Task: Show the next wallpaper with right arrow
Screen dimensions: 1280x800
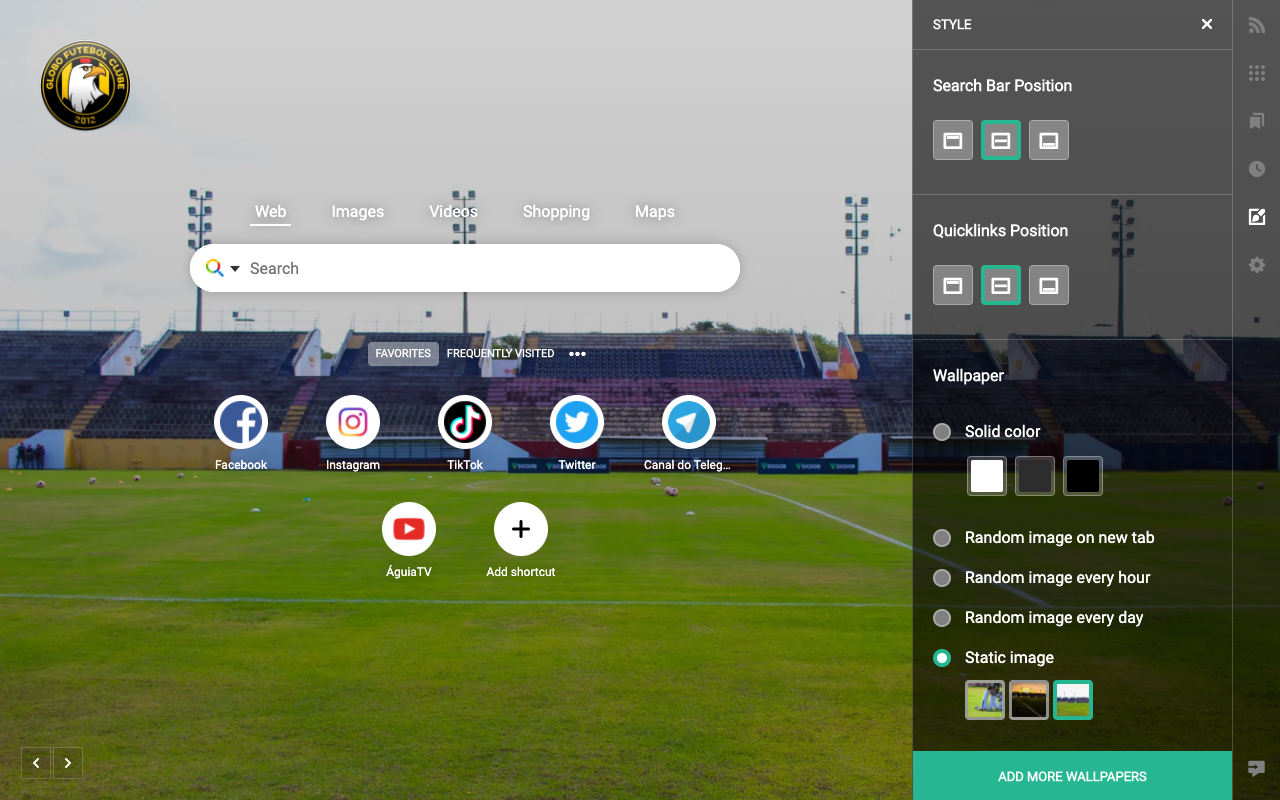Action: pos(68,763)
